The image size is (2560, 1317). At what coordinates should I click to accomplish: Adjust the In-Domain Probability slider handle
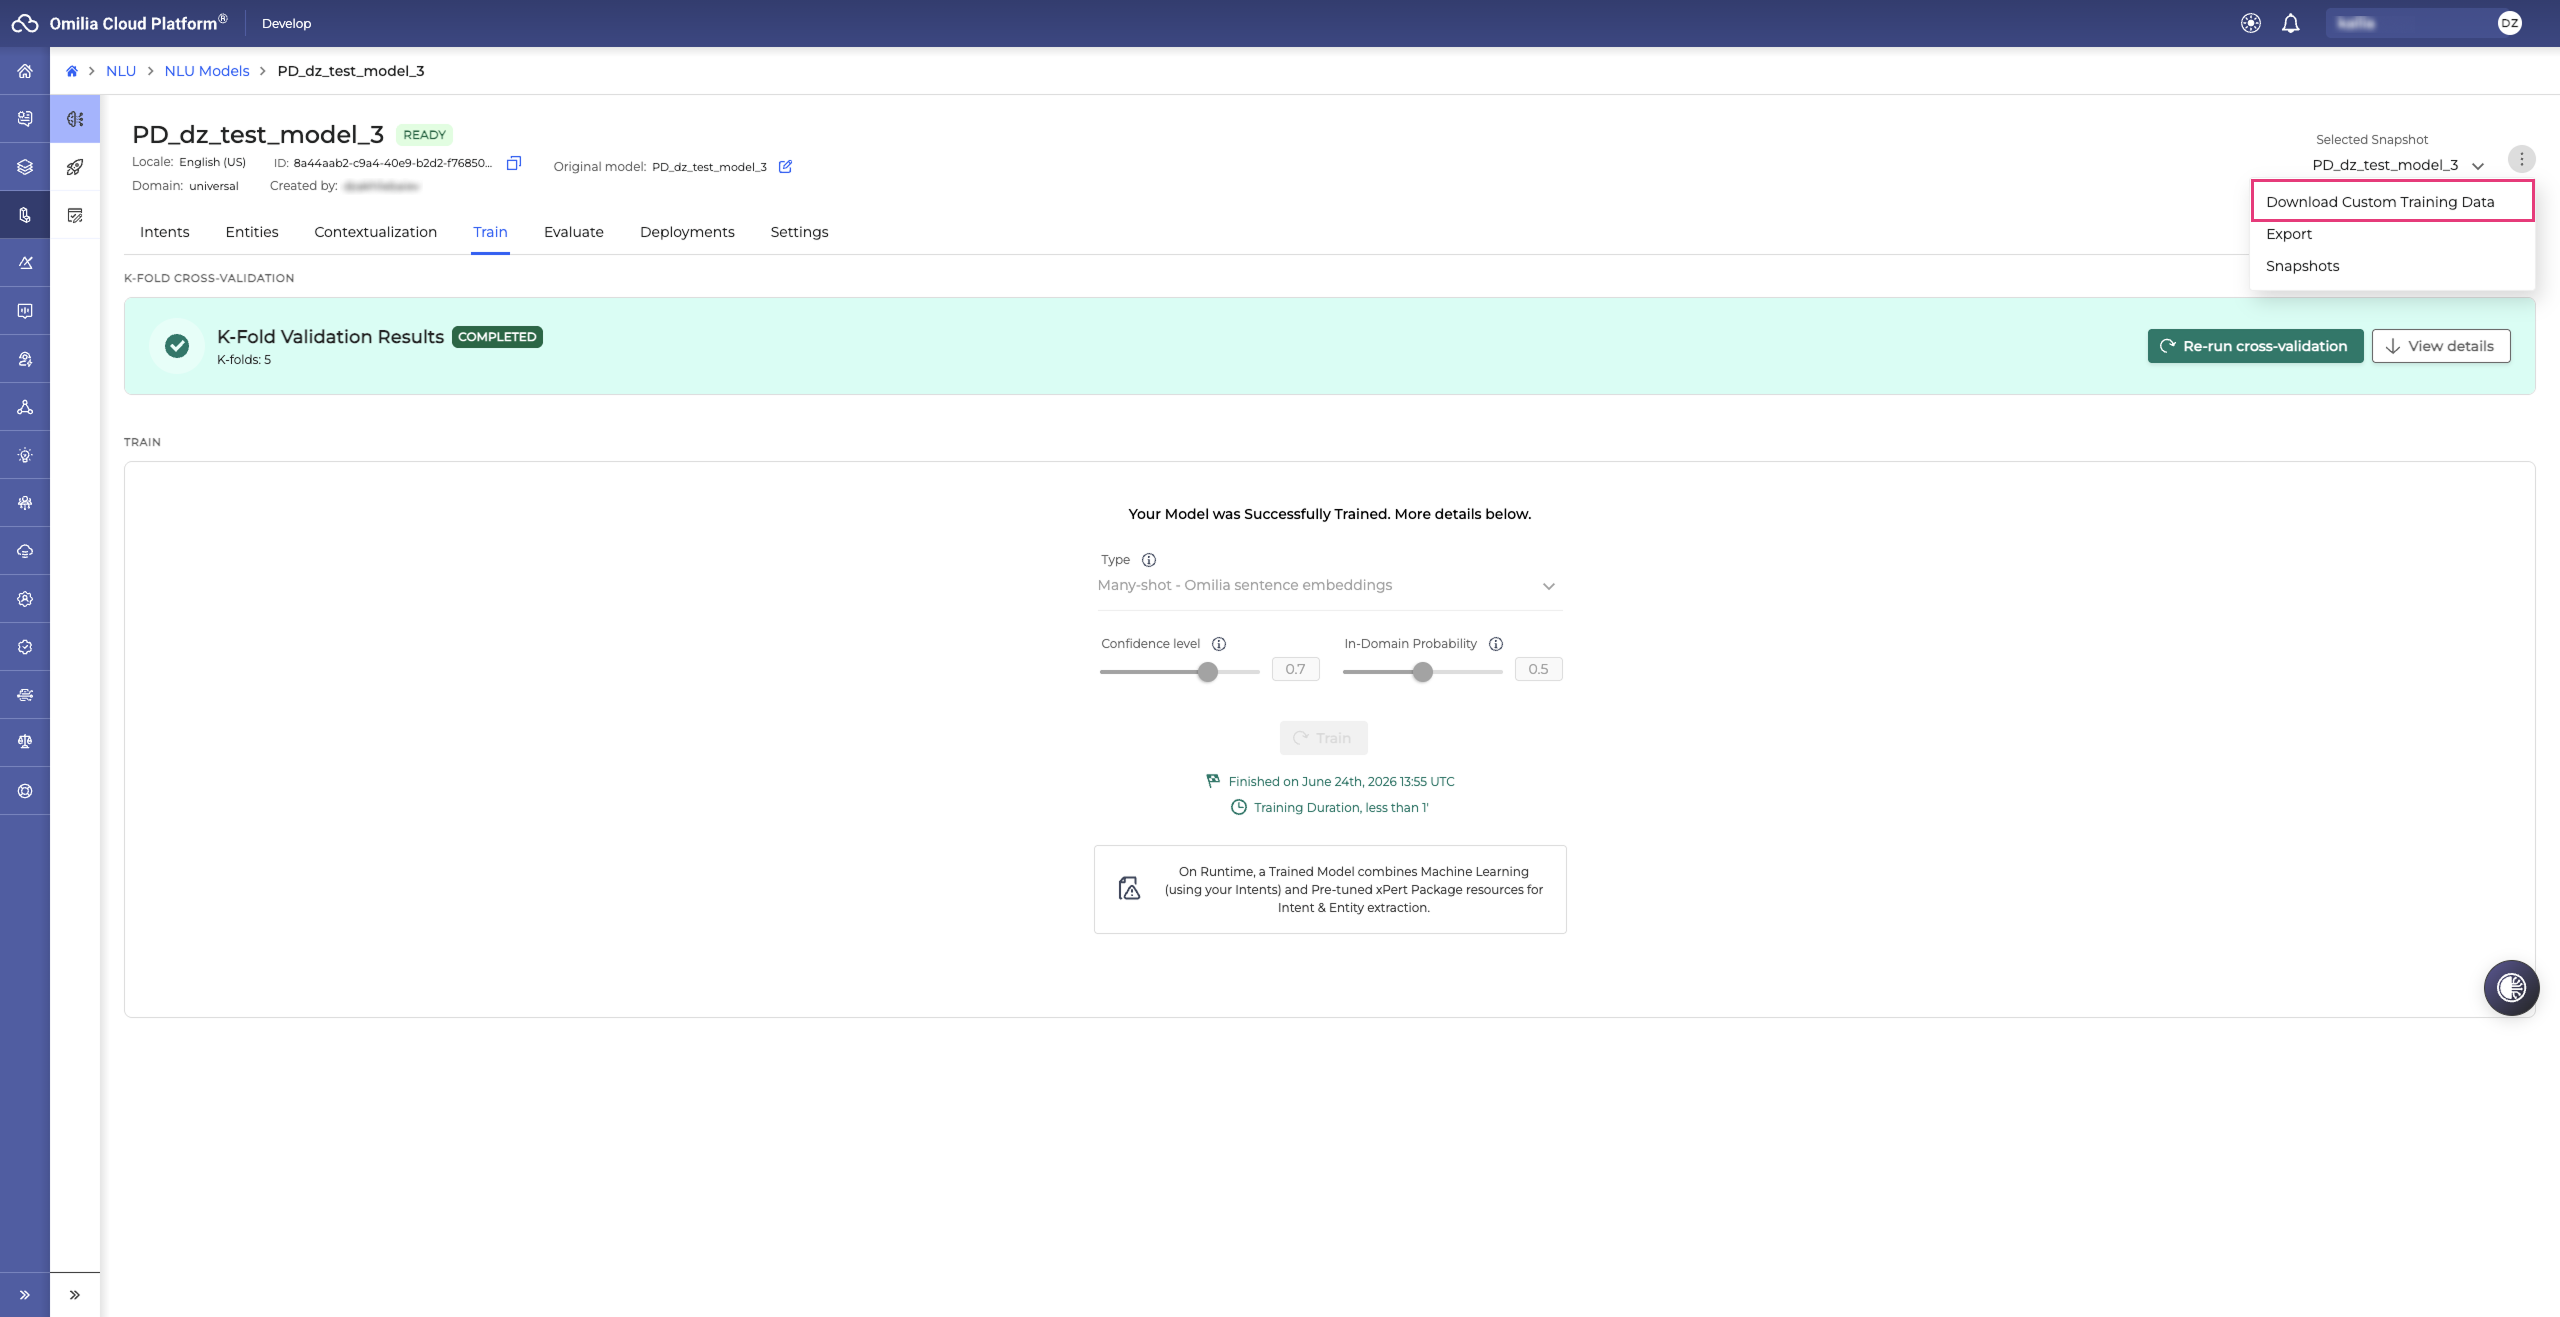click(1423, 672)
